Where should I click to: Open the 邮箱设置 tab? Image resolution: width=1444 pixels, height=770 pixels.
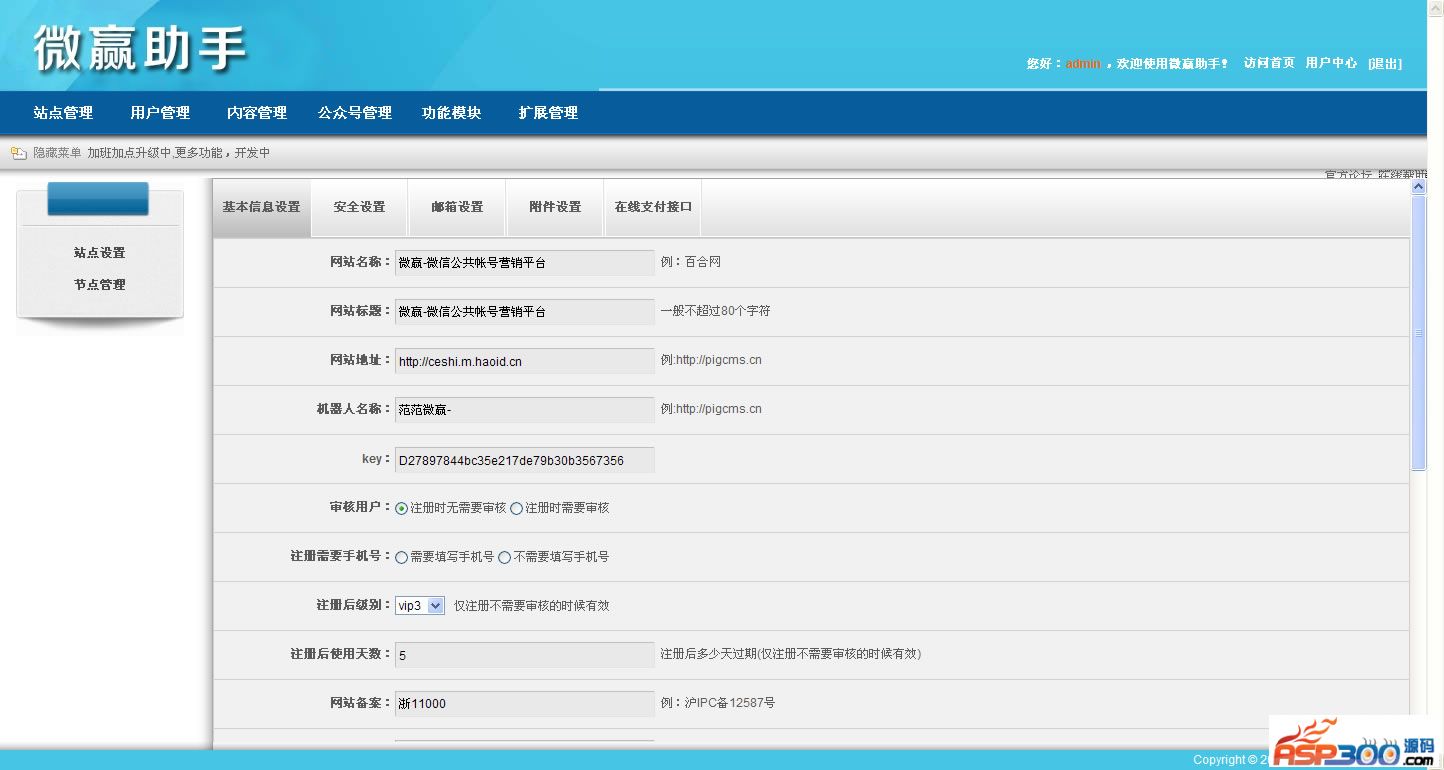pyautogui.click(x=457, y=207)
